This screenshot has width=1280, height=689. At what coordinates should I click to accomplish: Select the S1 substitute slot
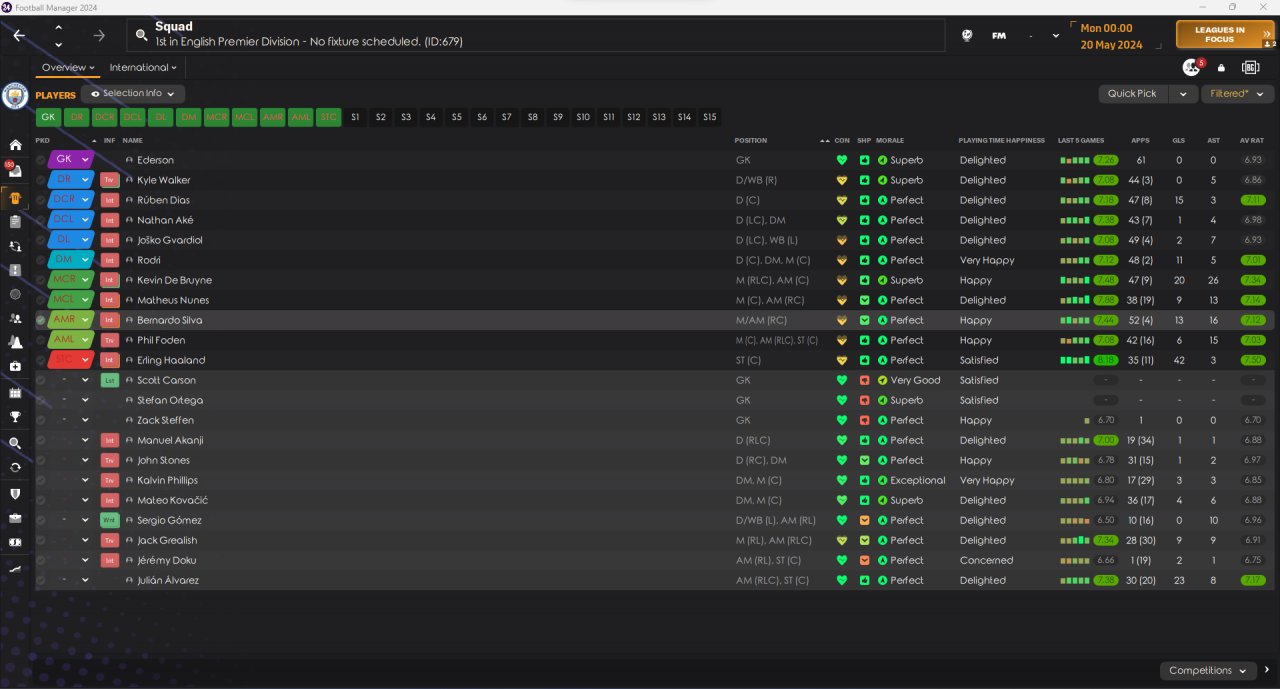coord(355,117)
